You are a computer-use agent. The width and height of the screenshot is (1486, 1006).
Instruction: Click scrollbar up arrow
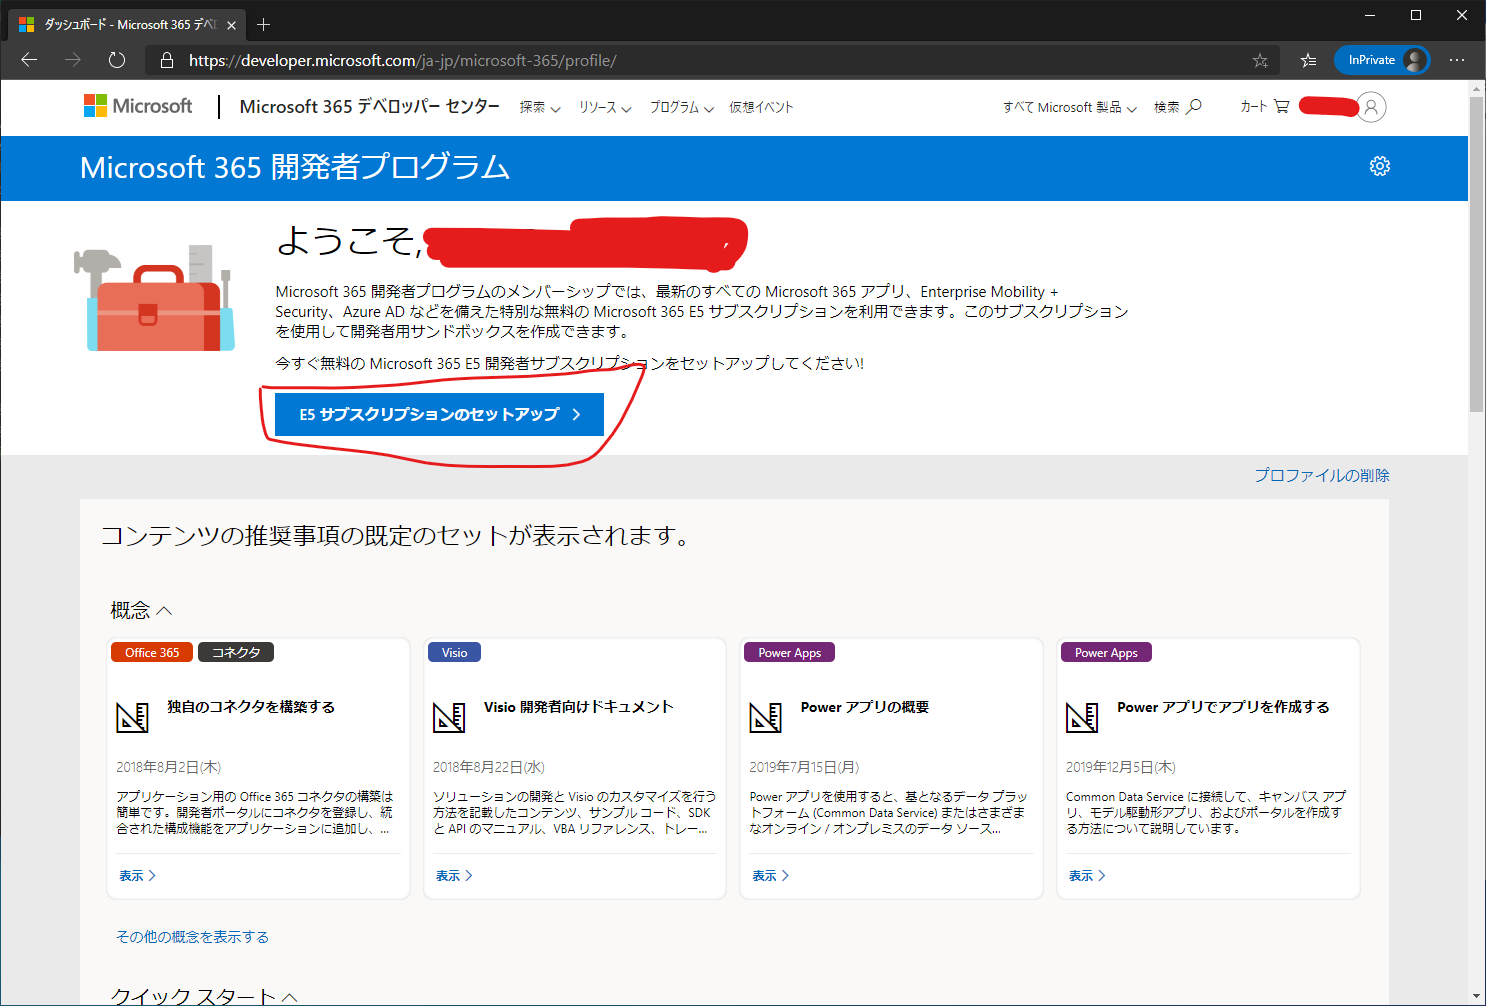(x=1476, y=89)
